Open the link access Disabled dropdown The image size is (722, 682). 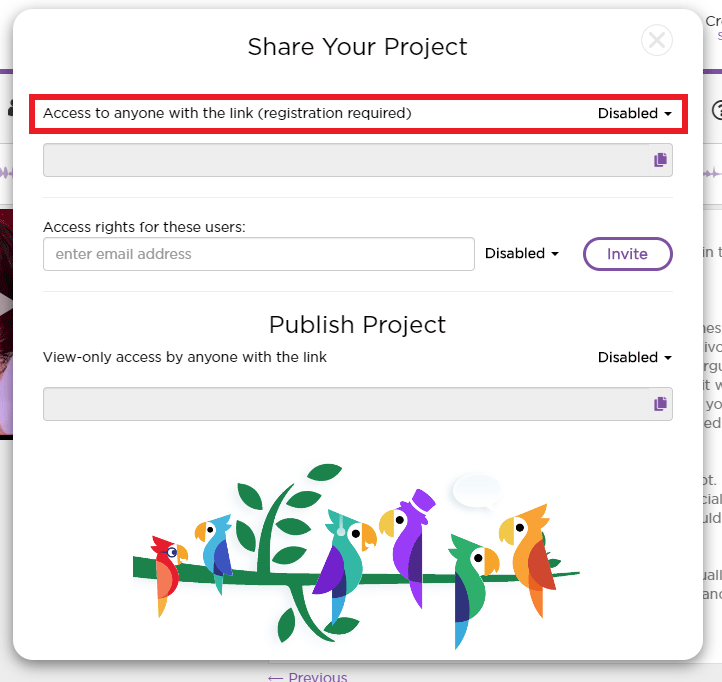pyautogui.click(x=634, y=114)
